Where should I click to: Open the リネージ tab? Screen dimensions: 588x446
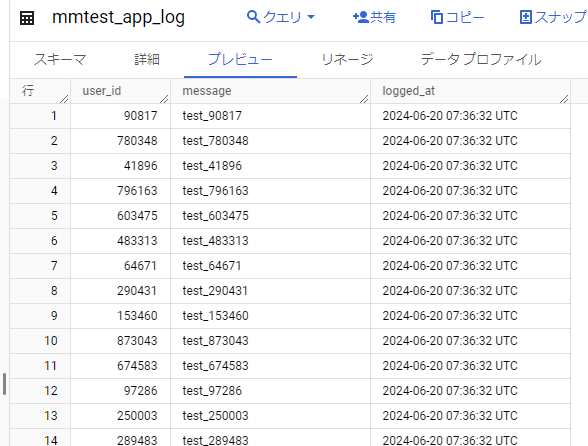(x=347, y=59)
